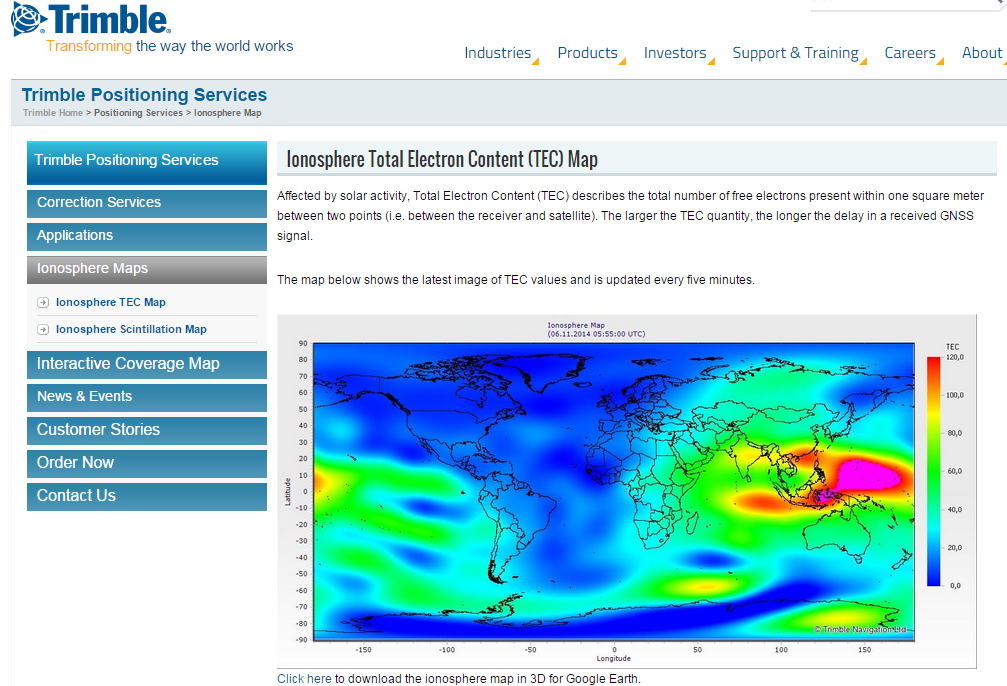Viewport: 1007px width, 686px height.
Task: Expand the Industries dropdown menu
Action: click(x=498, y=52)
